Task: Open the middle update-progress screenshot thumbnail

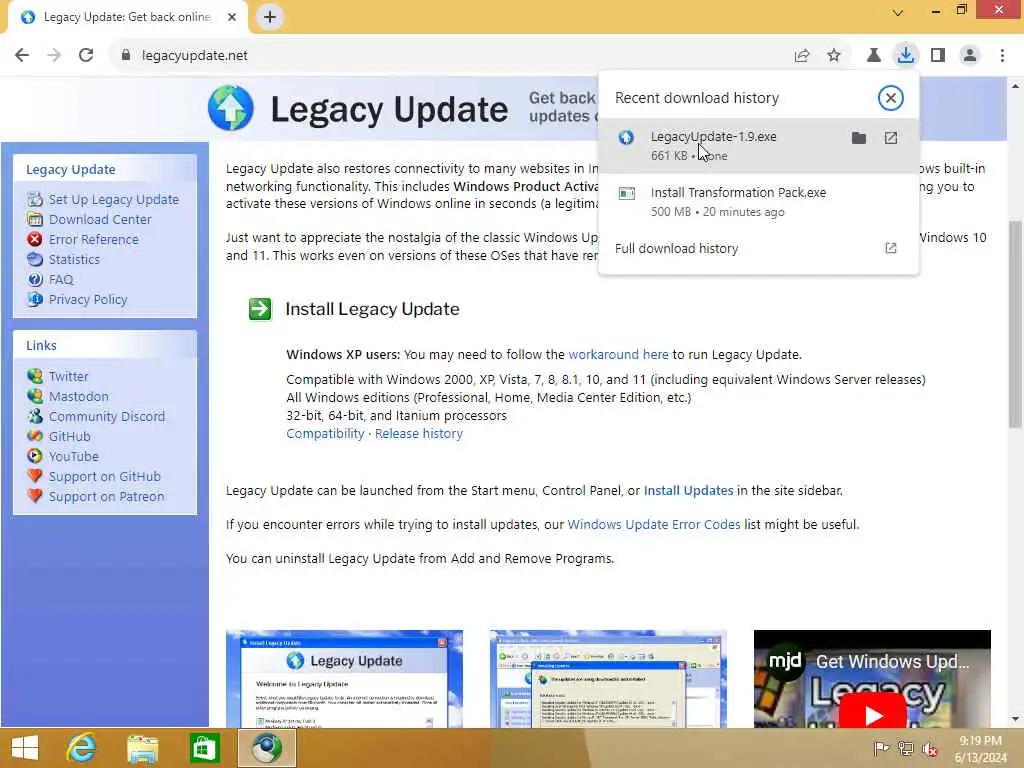Action: click(608, 679)
